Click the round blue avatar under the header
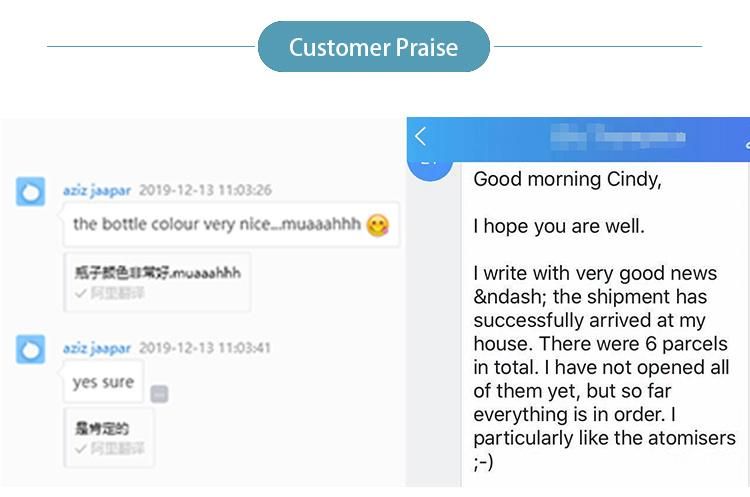 430,170
